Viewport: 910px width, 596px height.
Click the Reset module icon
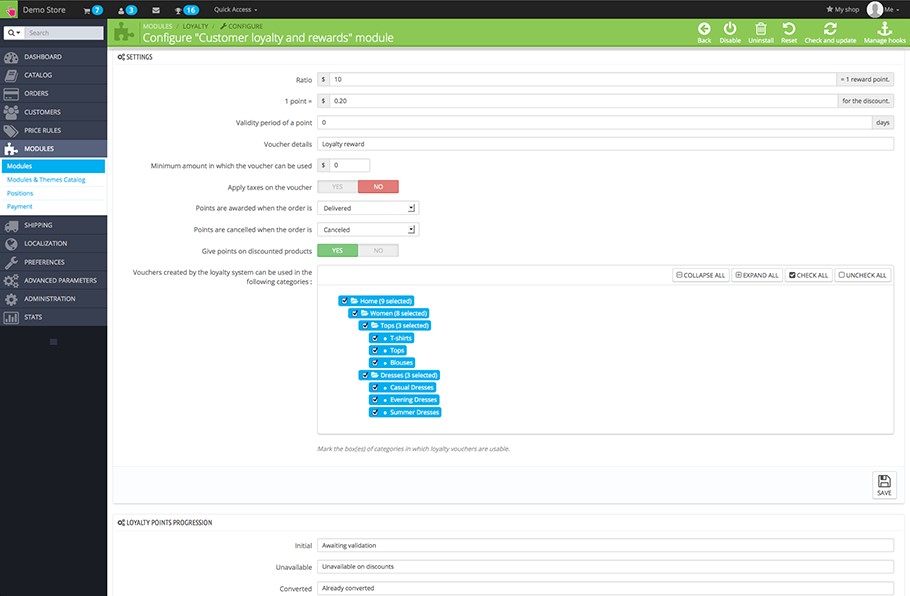point(789,28)
